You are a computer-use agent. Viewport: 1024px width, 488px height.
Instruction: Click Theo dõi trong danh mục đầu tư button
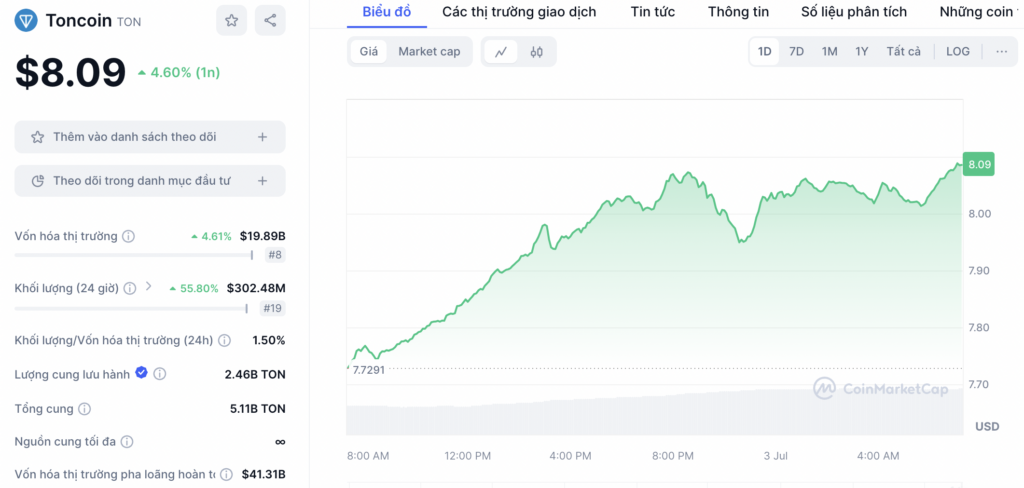150,180
